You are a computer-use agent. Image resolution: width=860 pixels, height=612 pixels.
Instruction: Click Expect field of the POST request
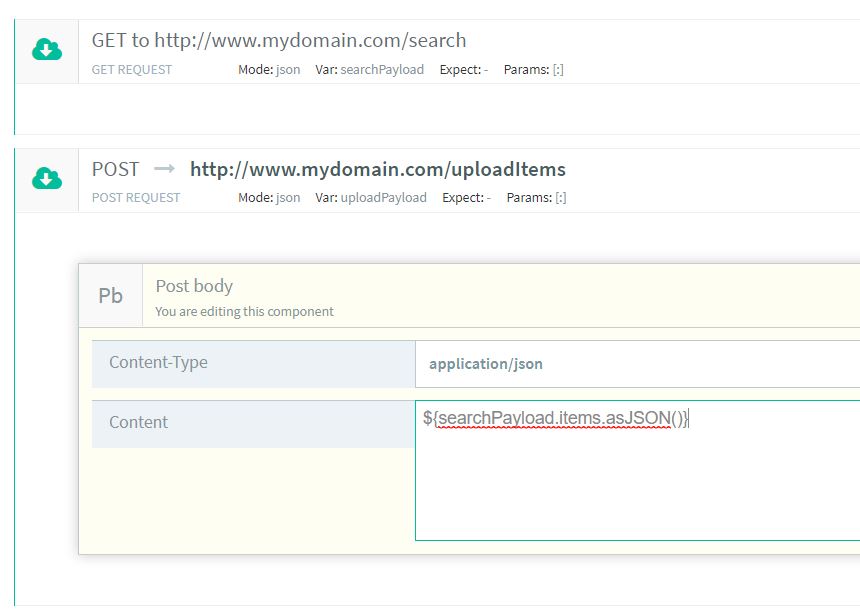tap(466, 198)
